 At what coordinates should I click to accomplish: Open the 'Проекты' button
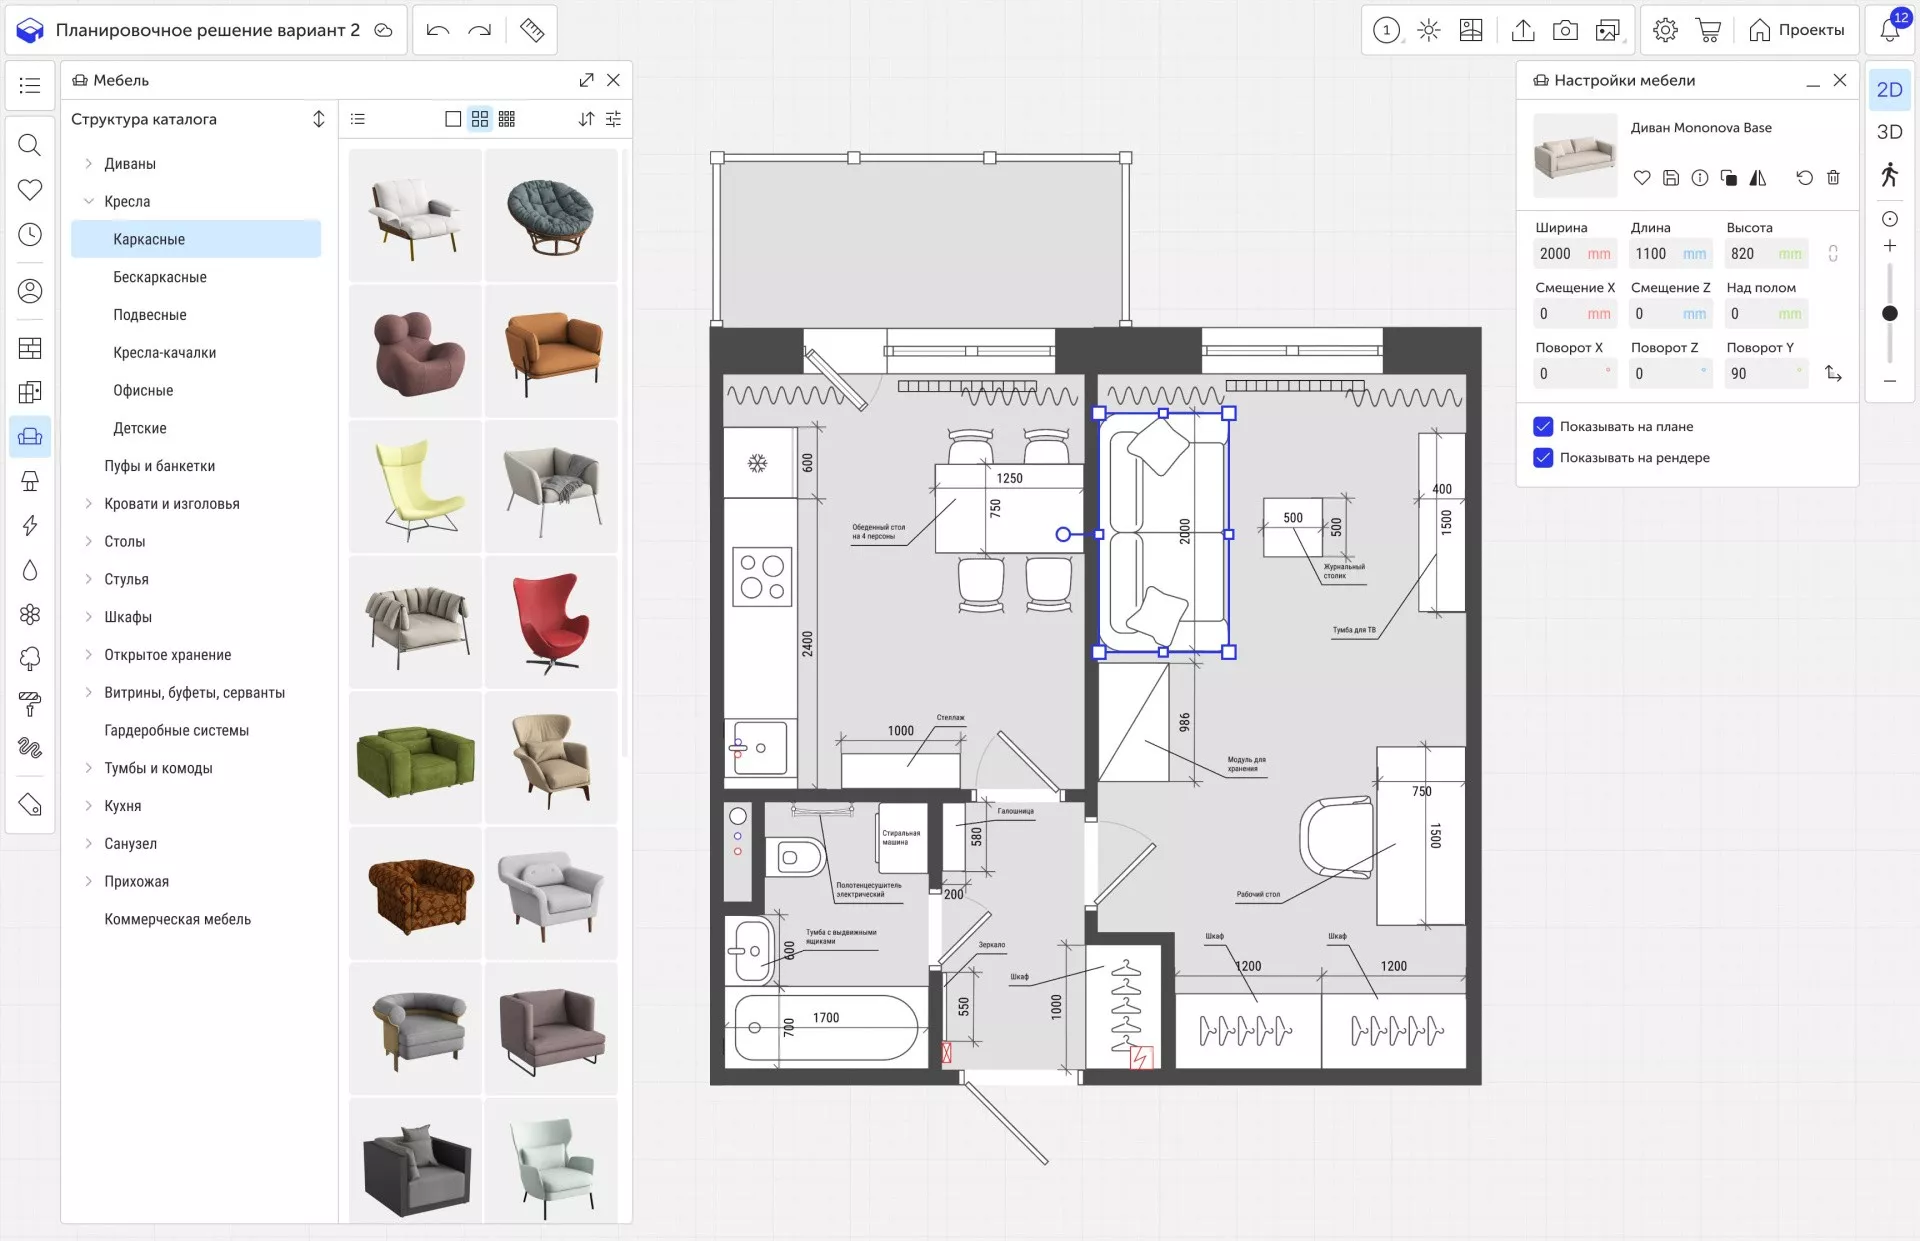click(1797, 30)
